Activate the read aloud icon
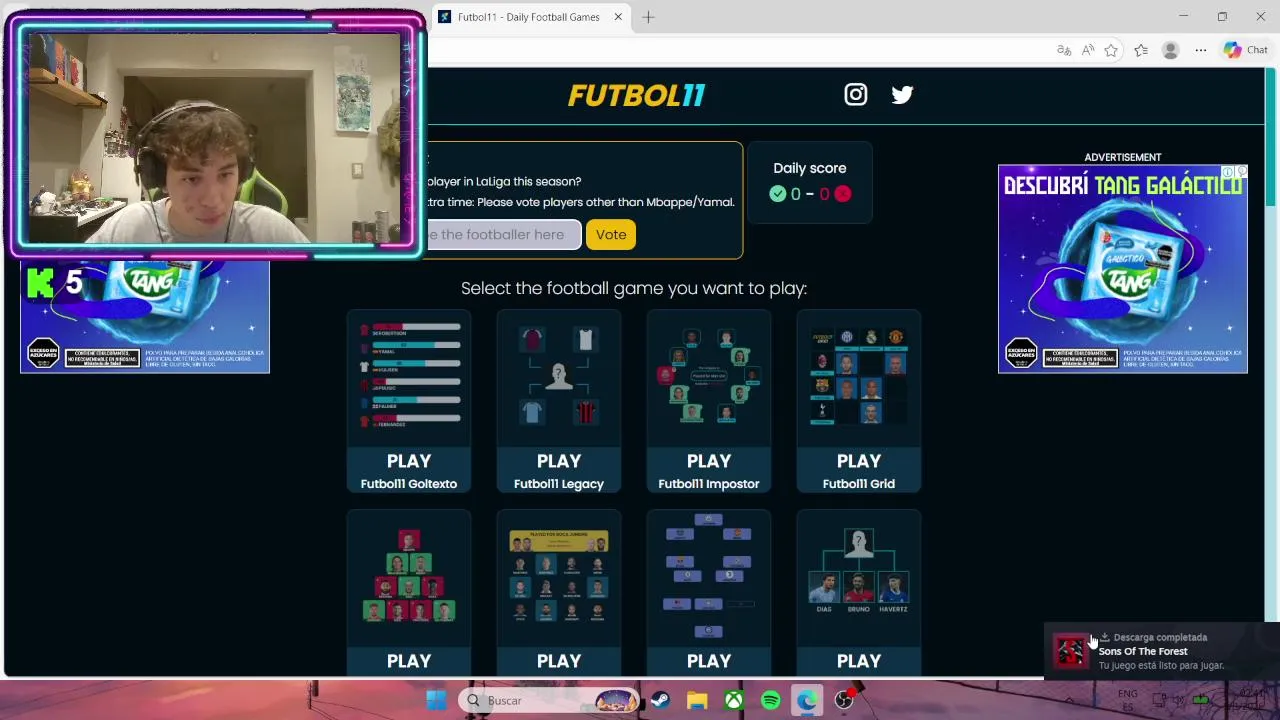Screen dimensions: 1280x720 [x=1088, y=50]
